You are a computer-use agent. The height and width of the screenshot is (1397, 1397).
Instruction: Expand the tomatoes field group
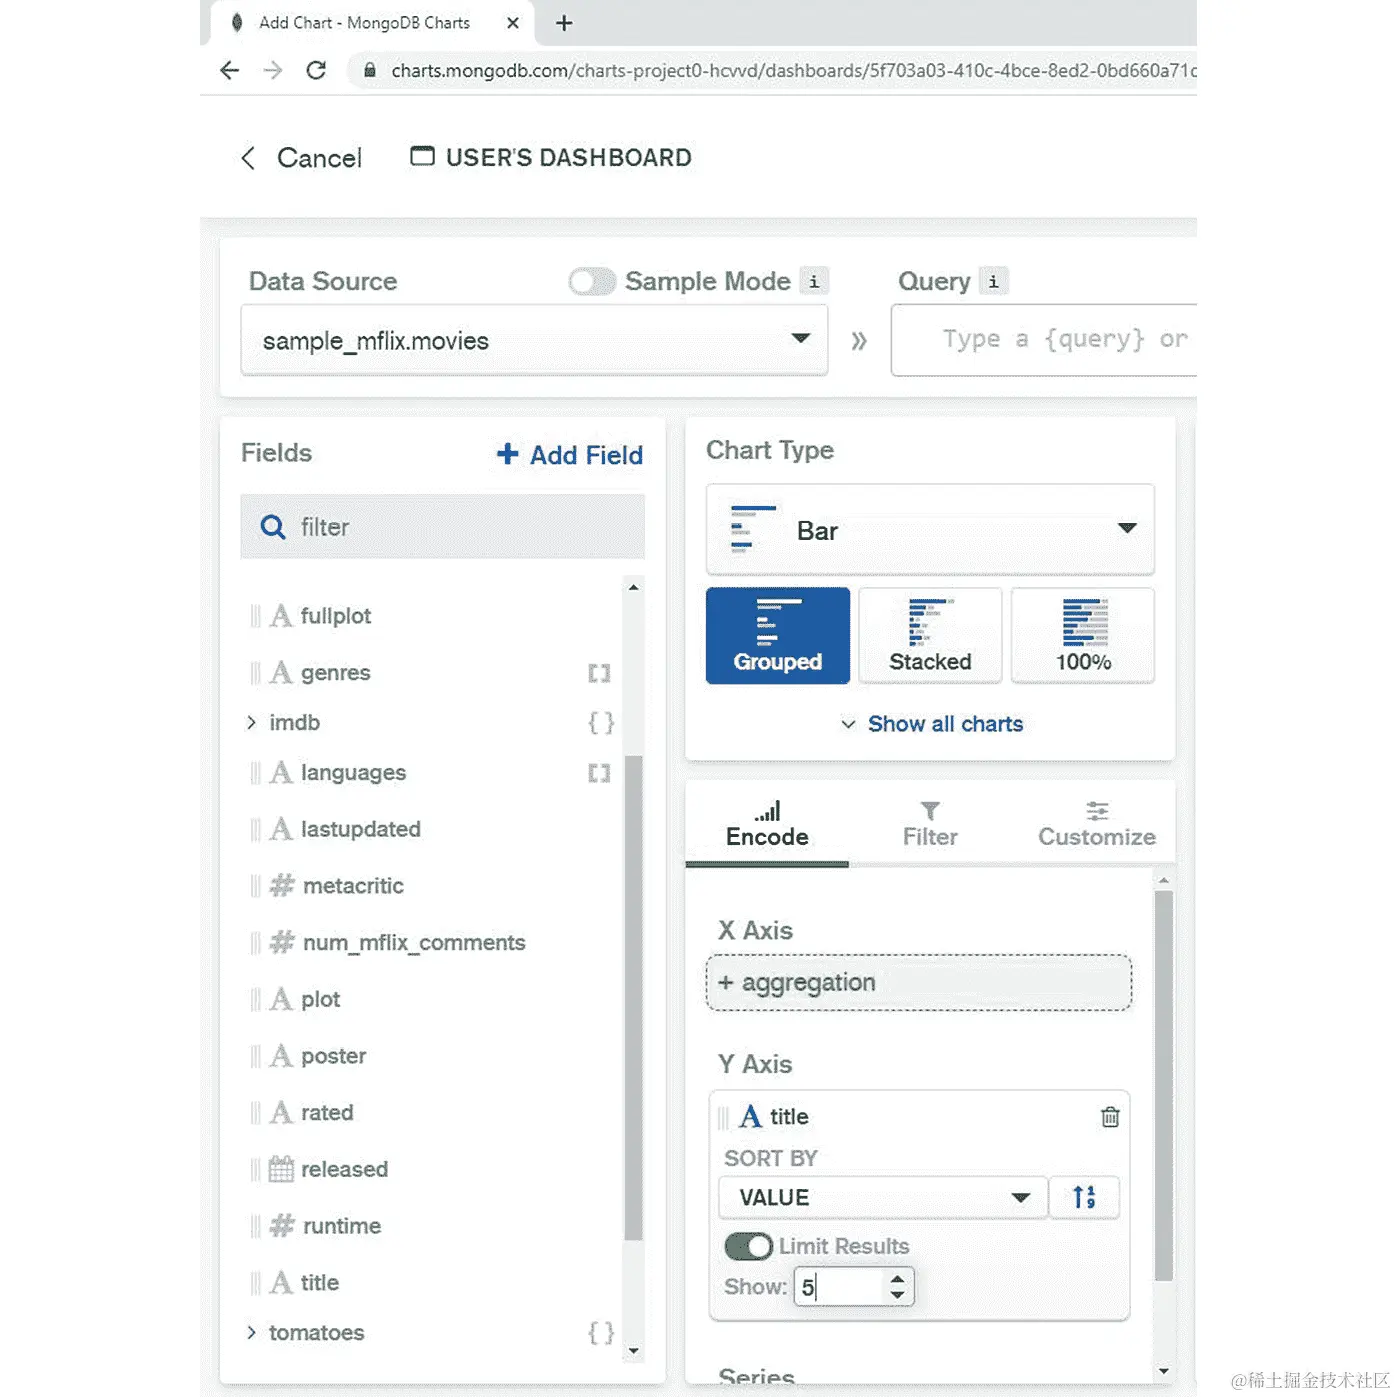tap(251, 1332)
